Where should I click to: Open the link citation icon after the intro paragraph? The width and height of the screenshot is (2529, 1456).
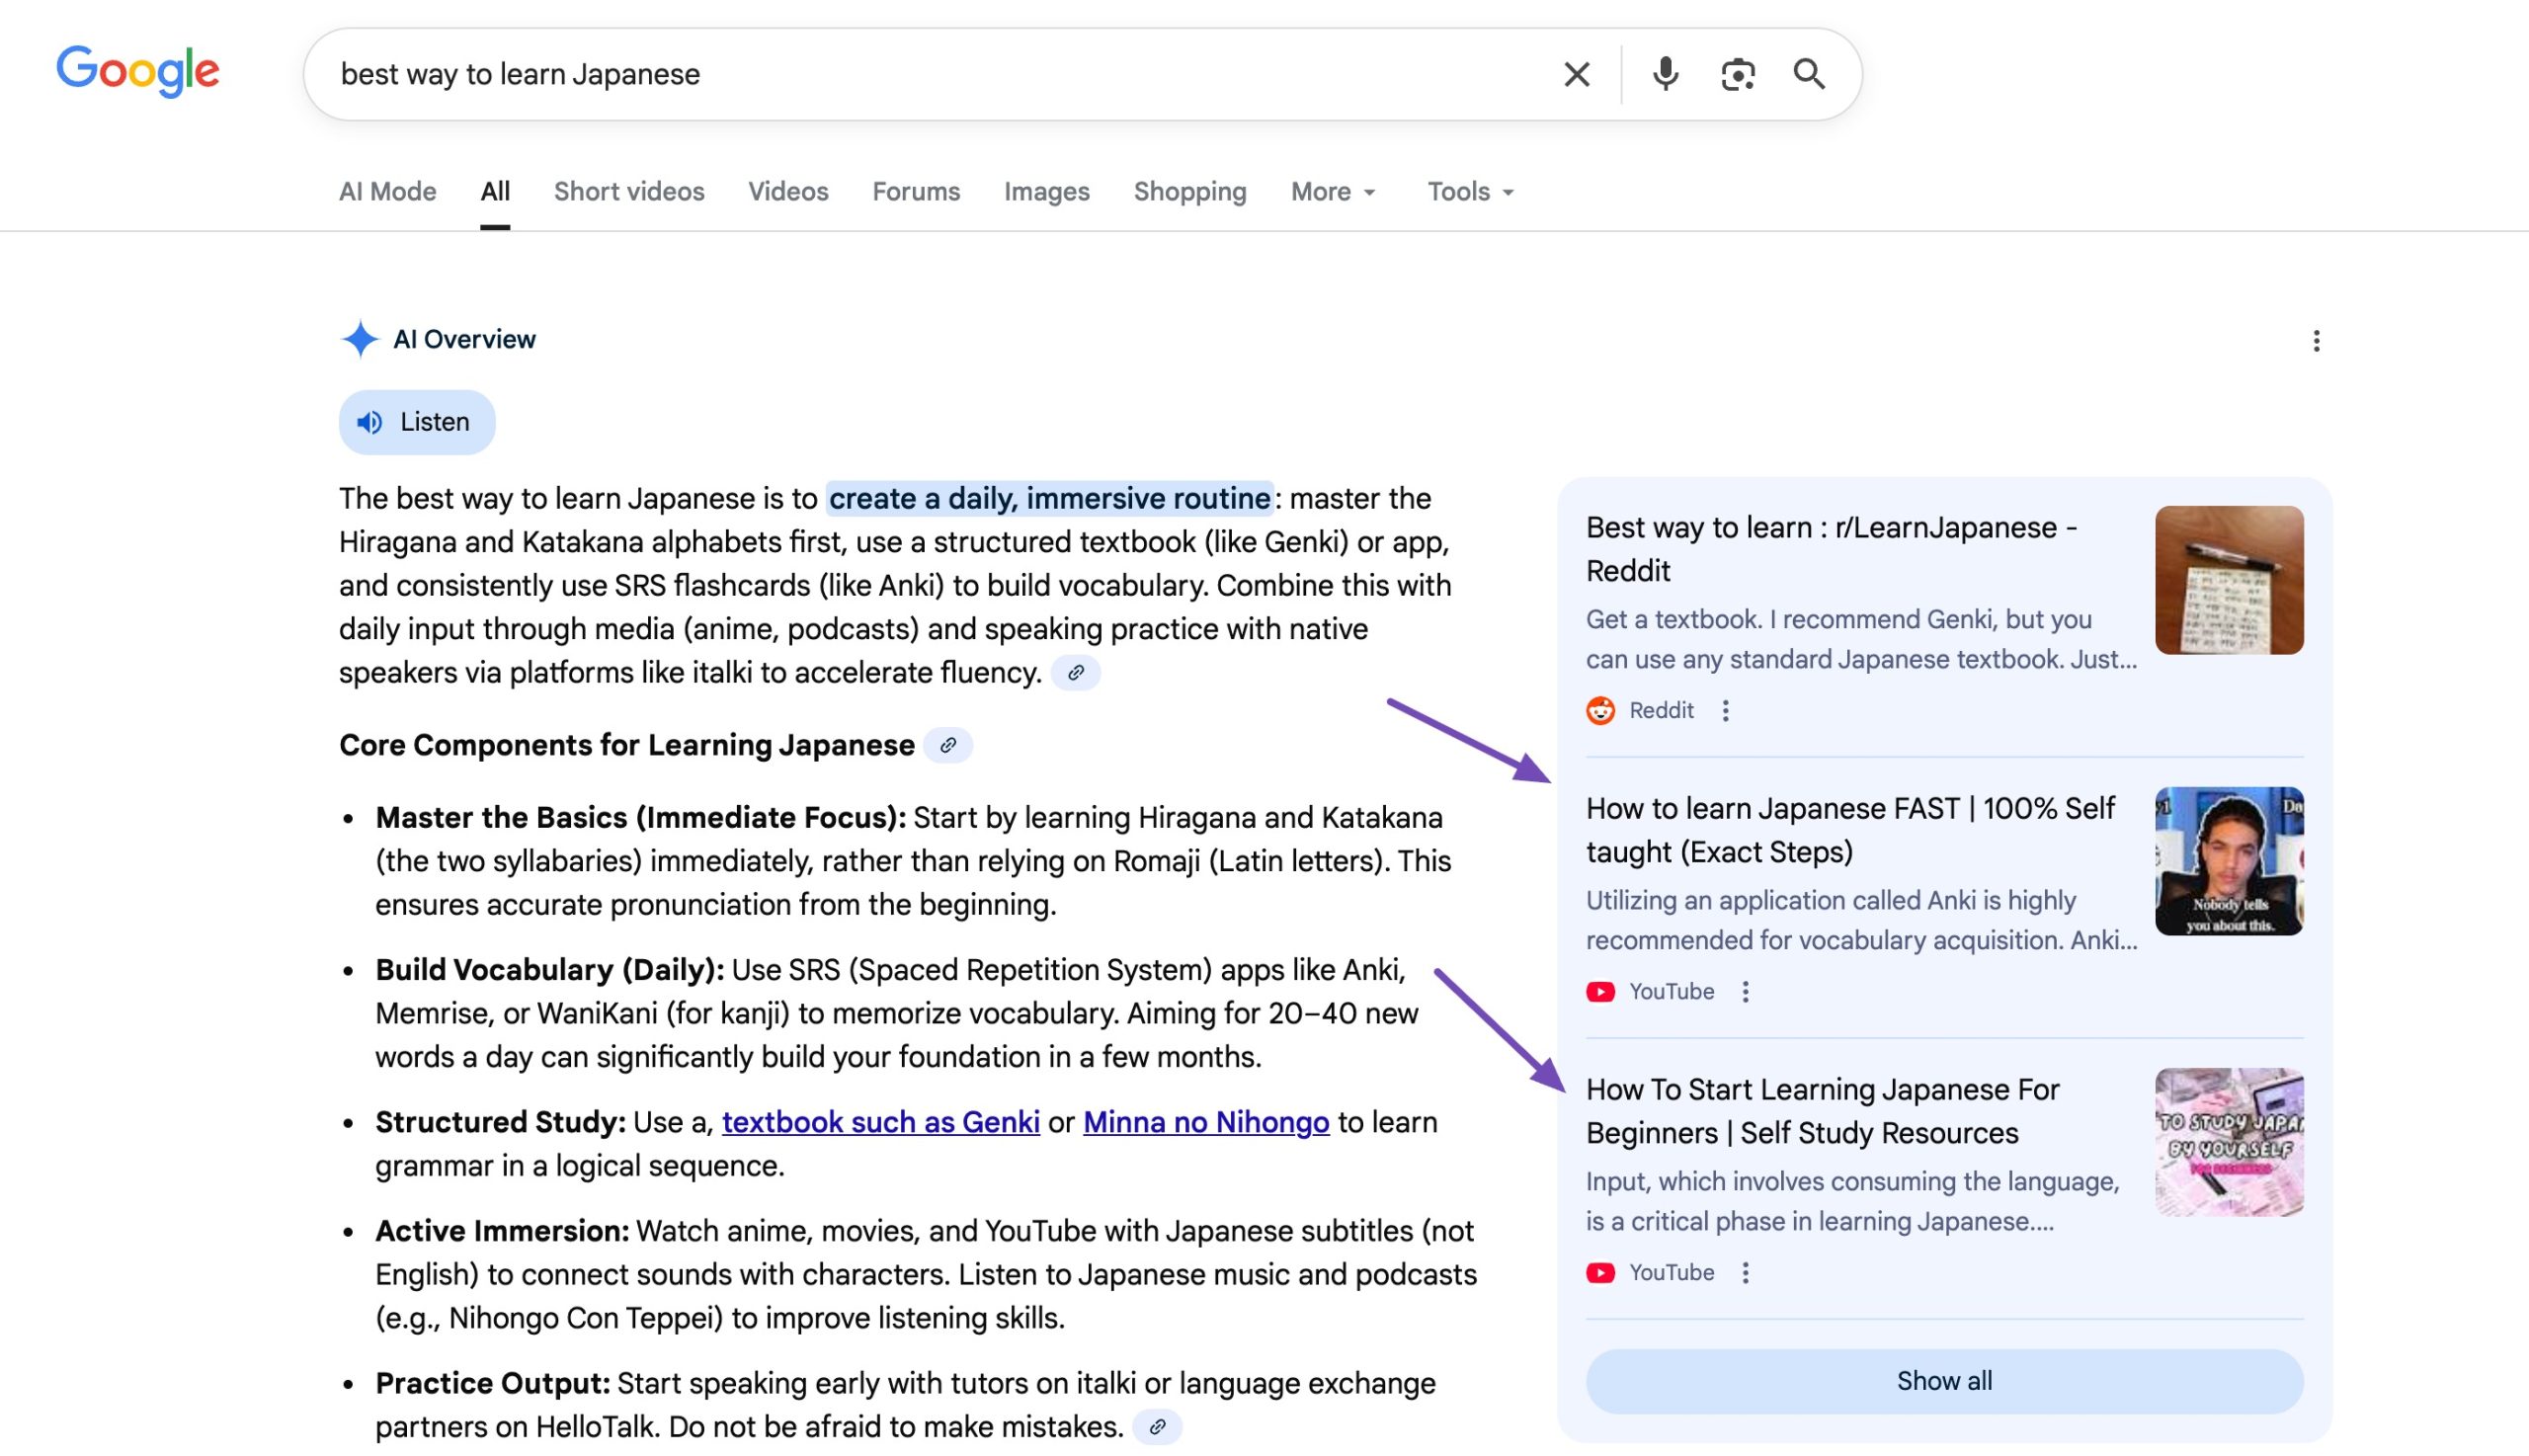click(x=1075, y=673)
